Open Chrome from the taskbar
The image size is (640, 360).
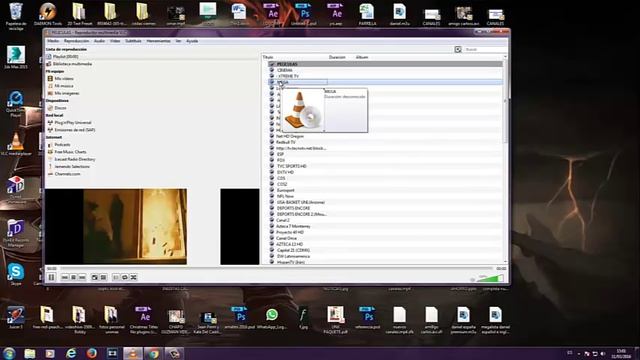[153, 353]
